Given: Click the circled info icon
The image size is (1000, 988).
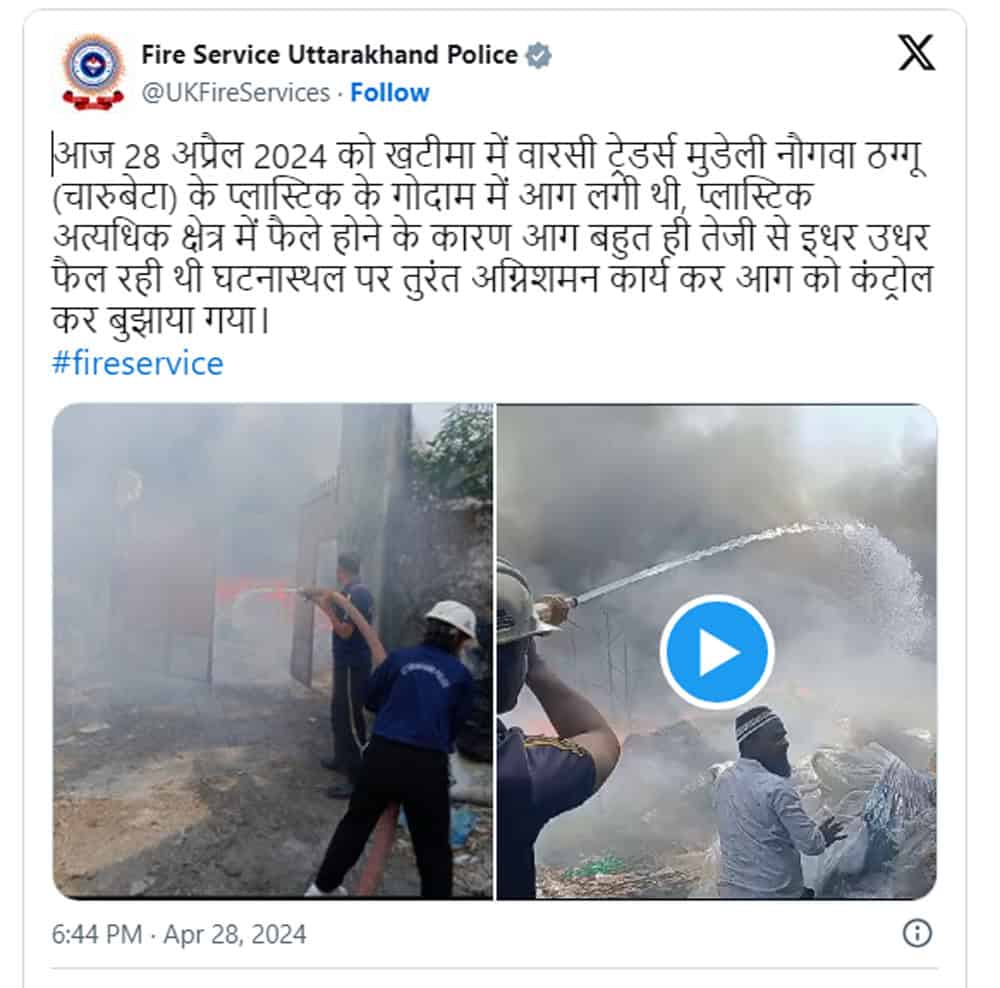Looking at the screenshot, I should coord(917,933).
